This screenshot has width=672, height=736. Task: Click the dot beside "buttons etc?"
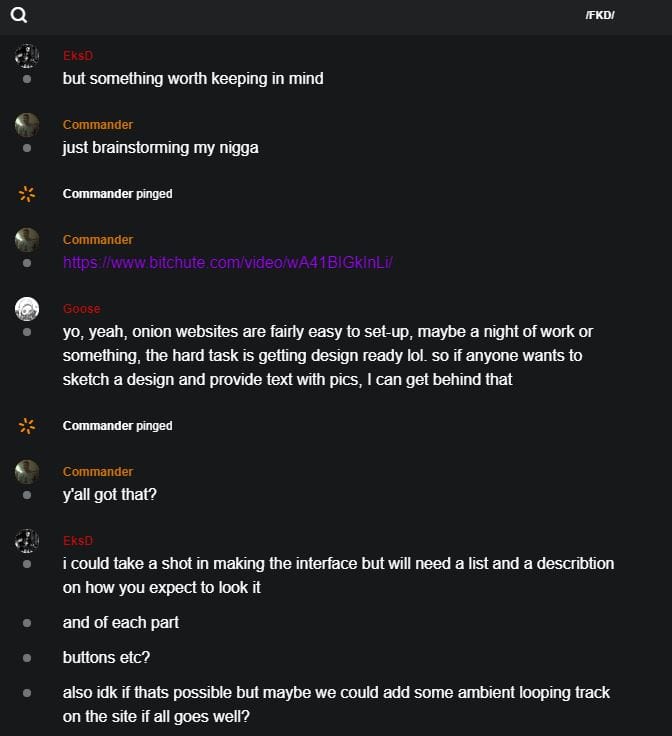pyautogui.click(x=27, y=658)
